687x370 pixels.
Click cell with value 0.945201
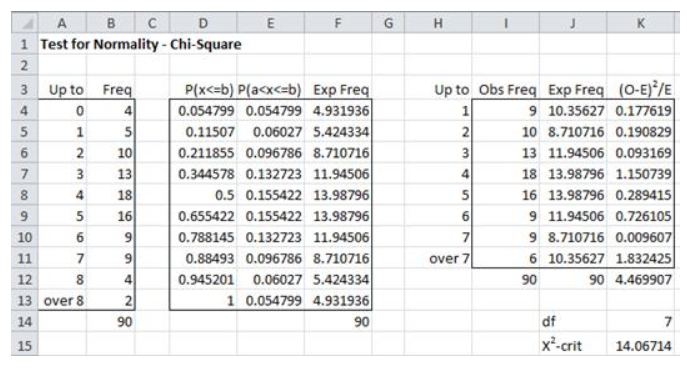(203, 279)
